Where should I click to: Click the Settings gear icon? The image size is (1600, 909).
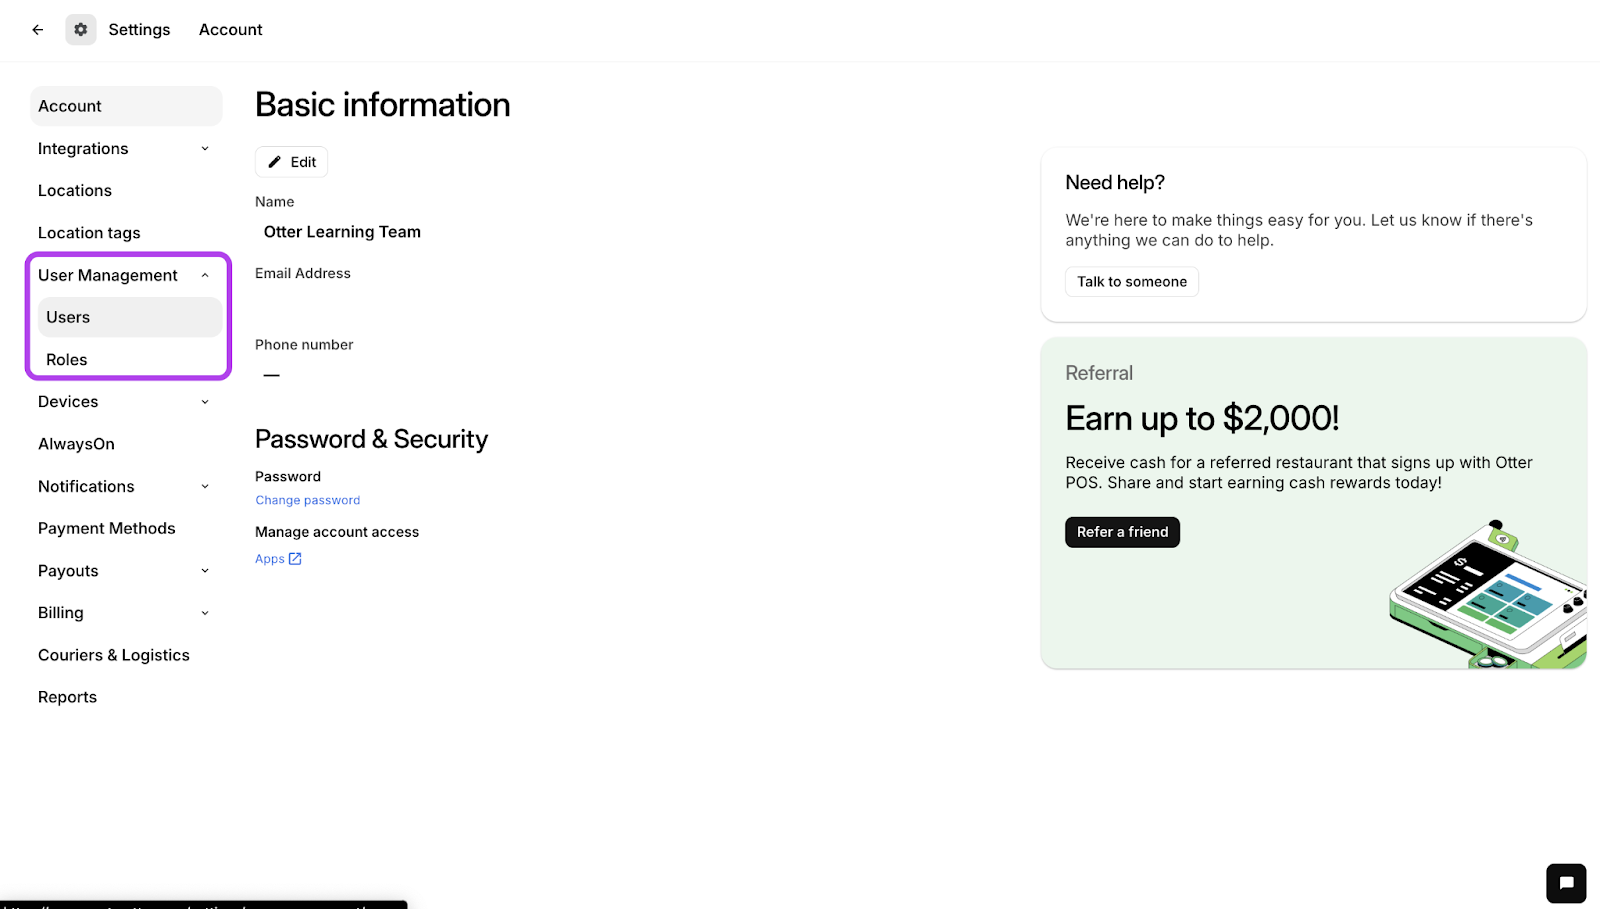pos(81,30)
